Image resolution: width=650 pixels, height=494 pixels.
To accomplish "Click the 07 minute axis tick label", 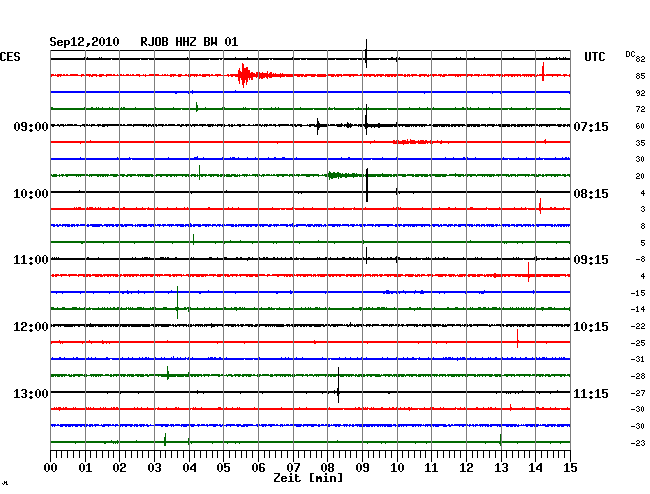I will [x=293, y=467].
